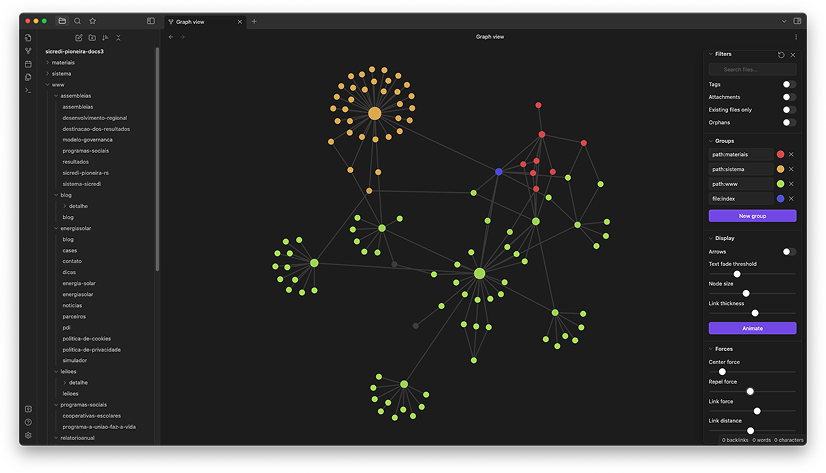Turn on the Orphans toggle

point(789,122)
